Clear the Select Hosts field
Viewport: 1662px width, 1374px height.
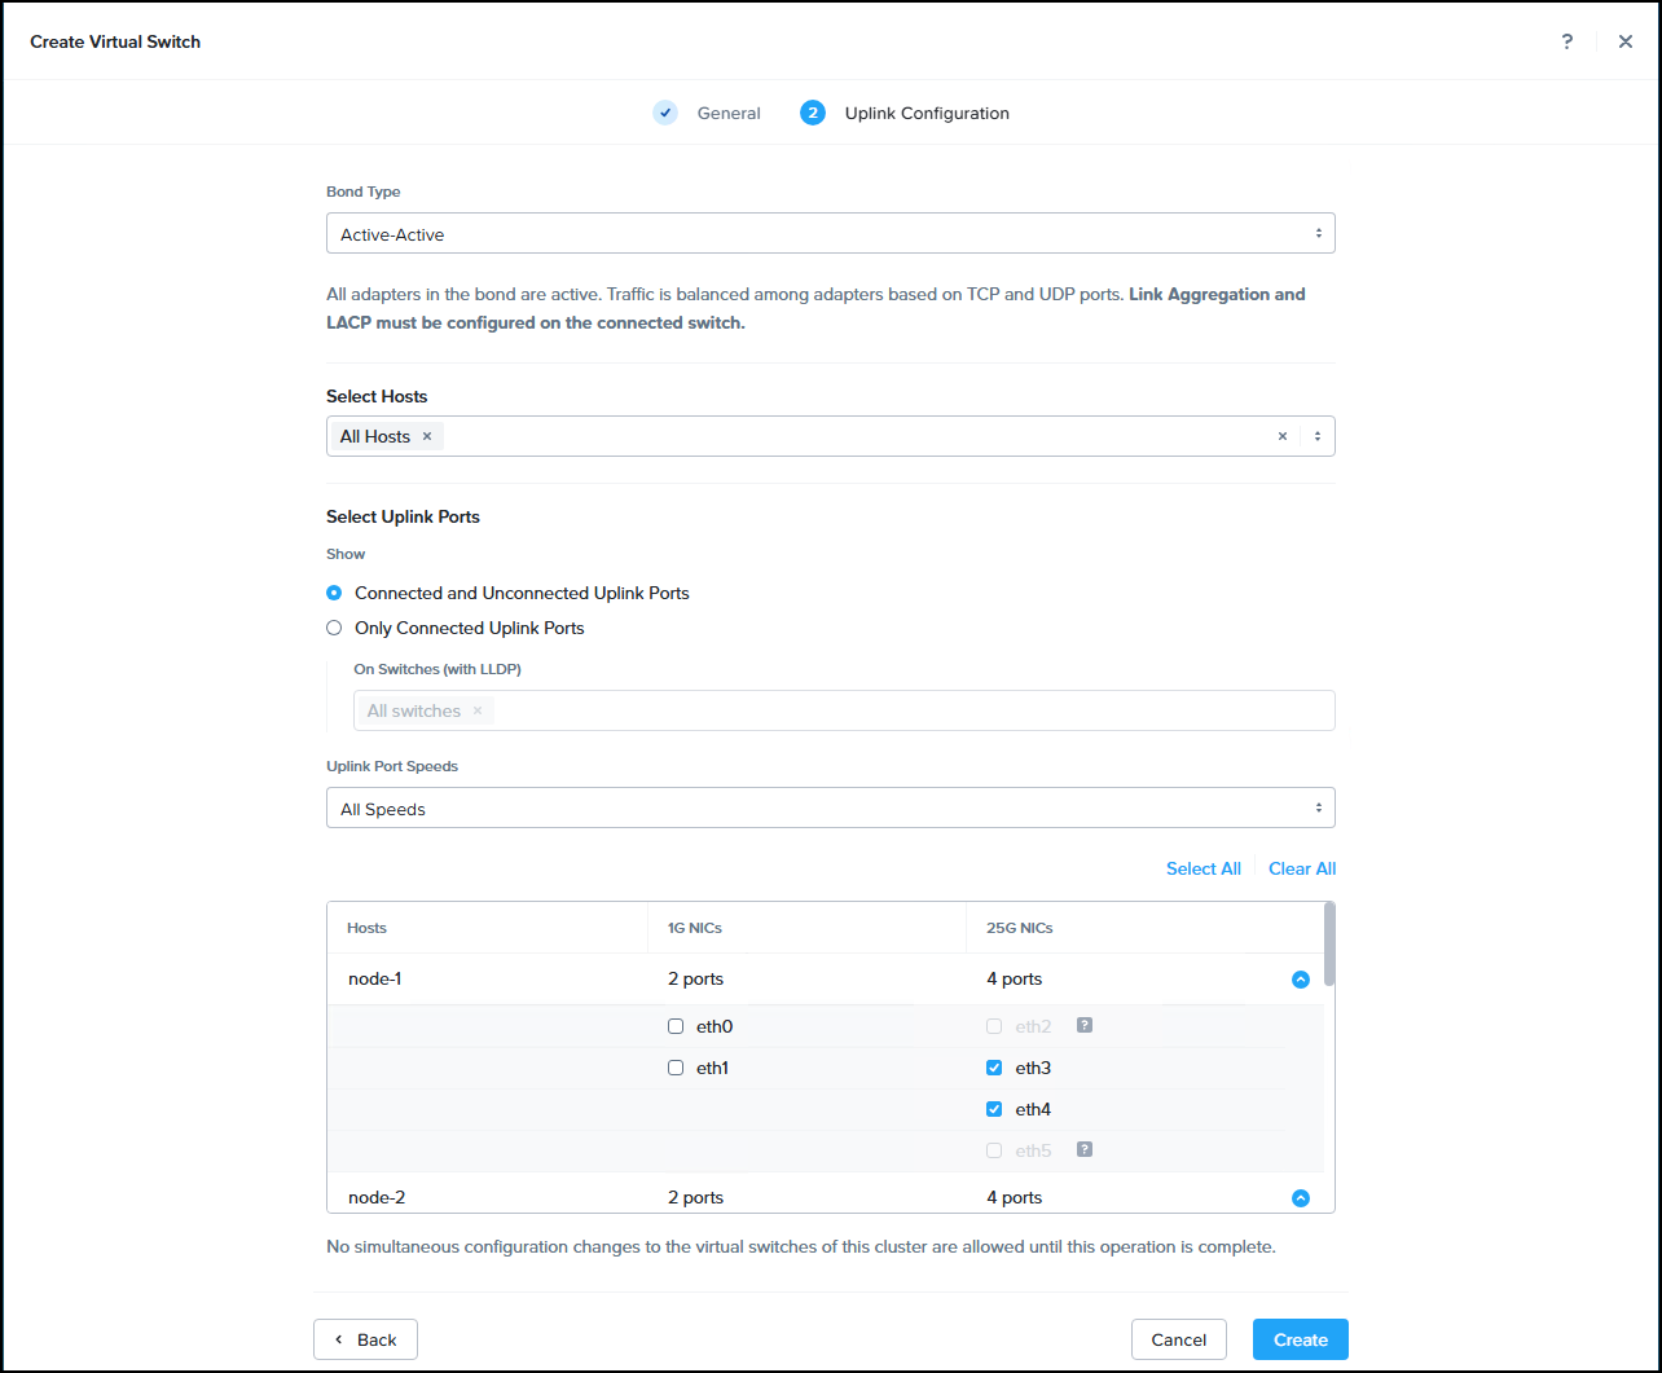[x=1282, y=436]
